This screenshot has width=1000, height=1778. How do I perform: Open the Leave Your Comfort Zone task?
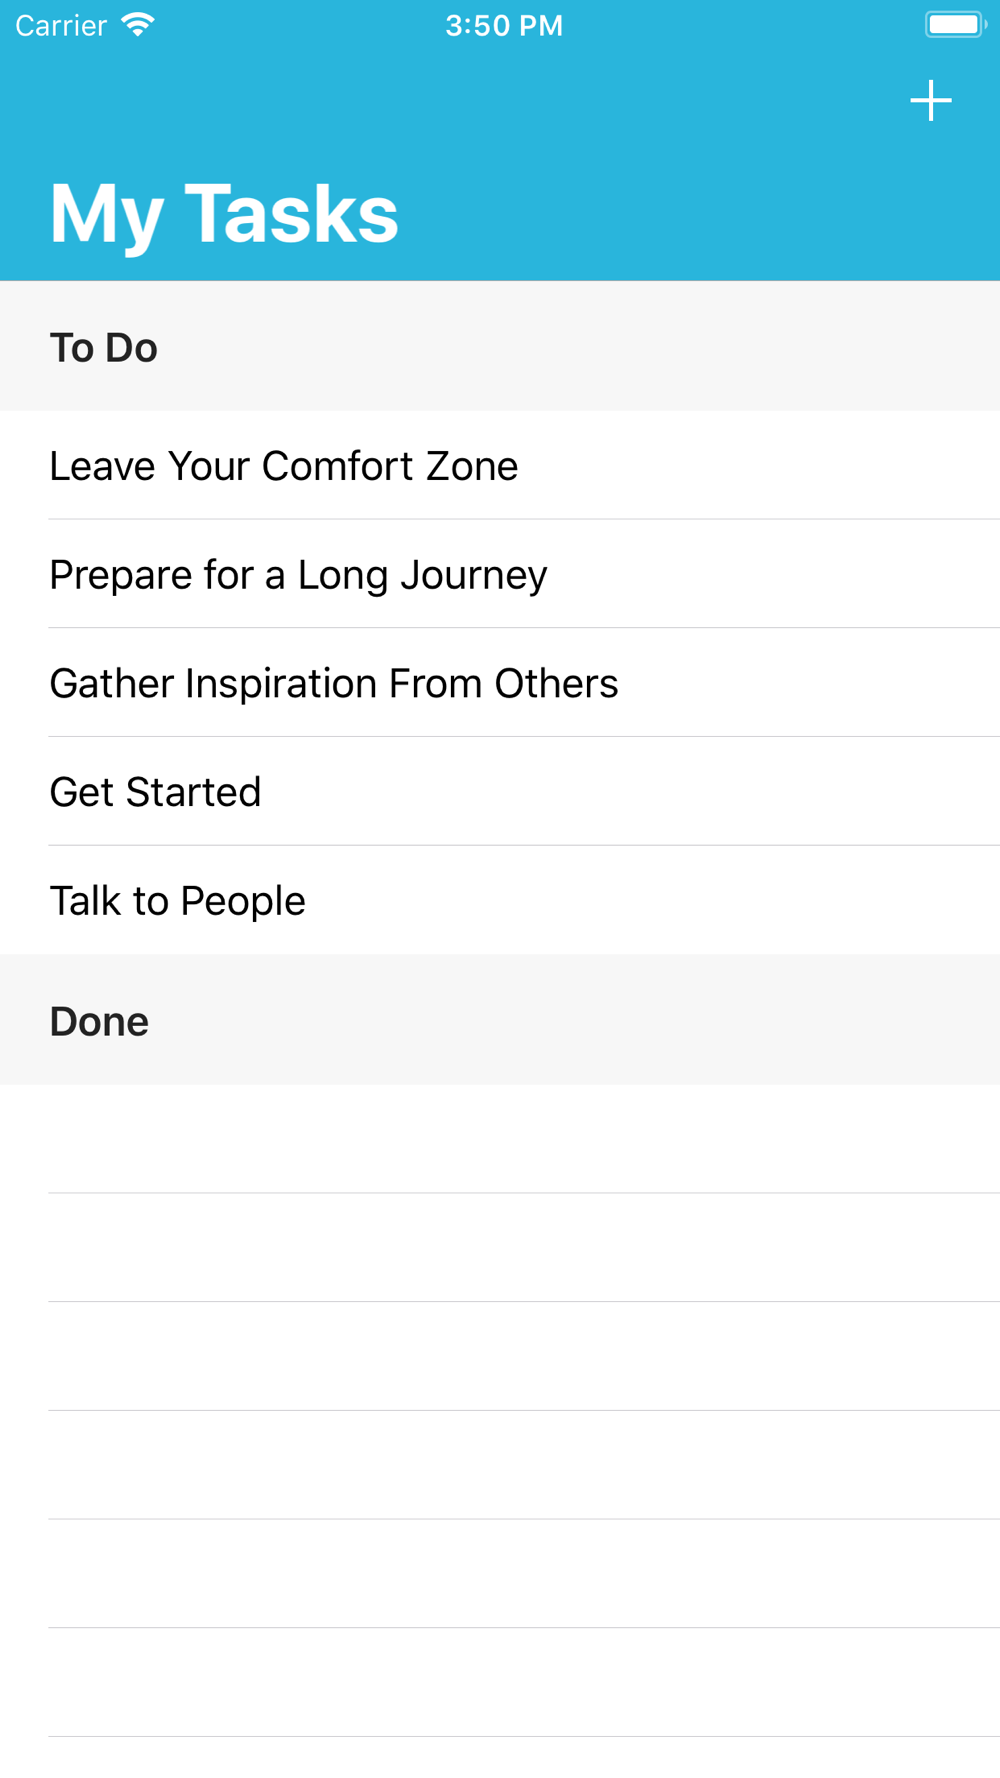coord(500,465)
